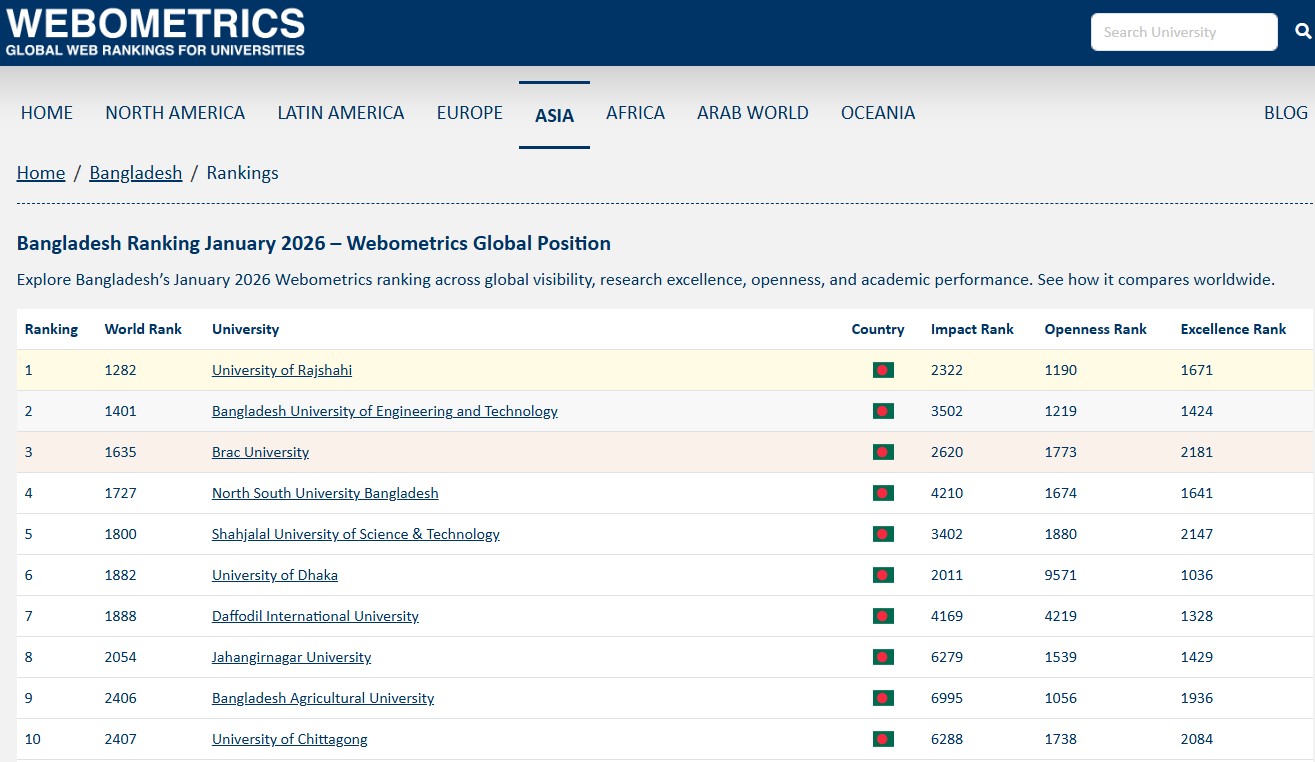Screen dimensions: 1315x762
Task: Click the flag in Jahangirnagar University row
Action: 882,657
